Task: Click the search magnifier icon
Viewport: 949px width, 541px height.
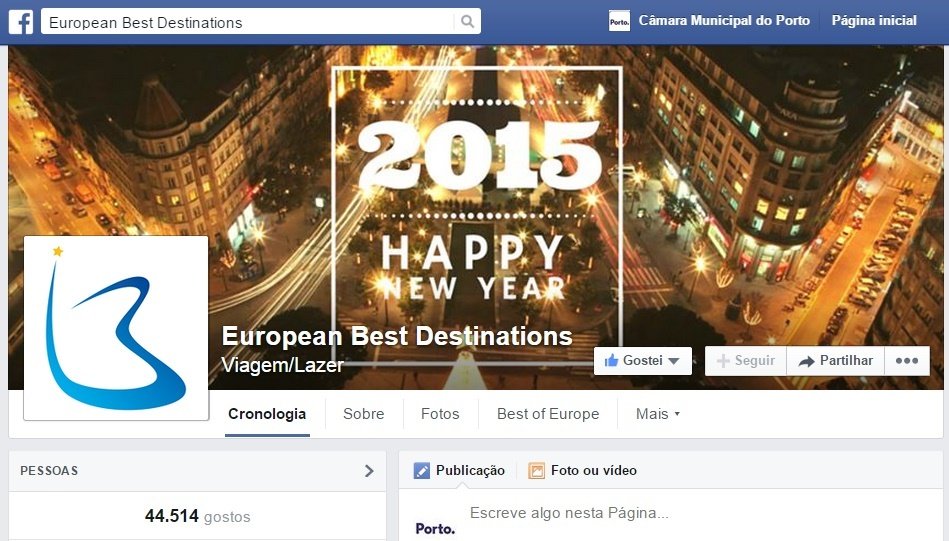Action: [467, 22]
